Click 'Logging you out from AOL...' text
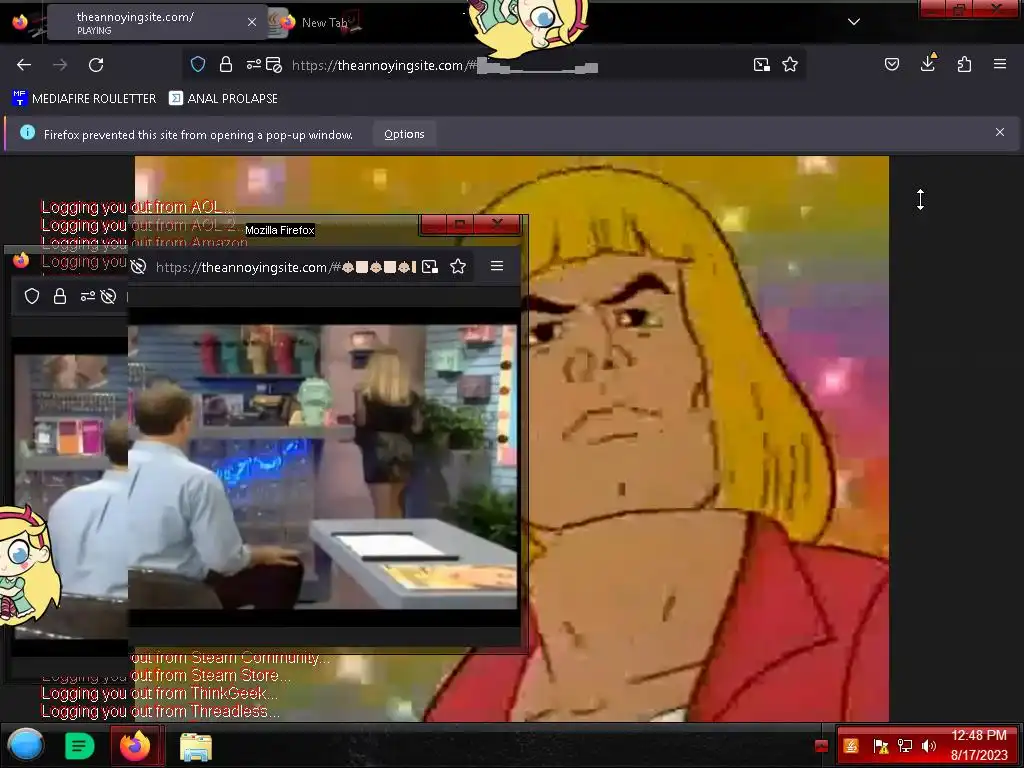 pyautogui.click(x=137, y=207)
